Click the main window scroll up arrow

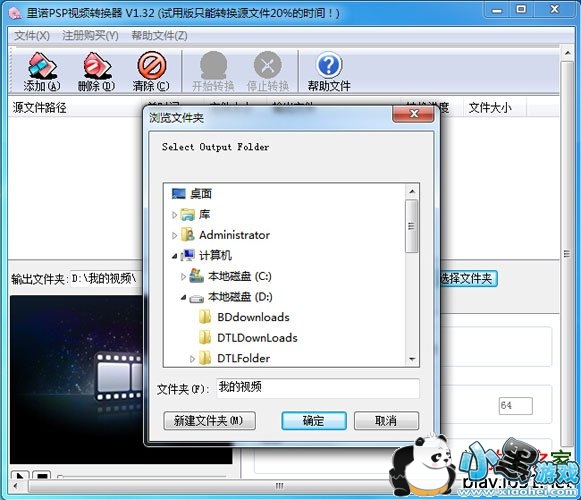(x=567, y=53)
